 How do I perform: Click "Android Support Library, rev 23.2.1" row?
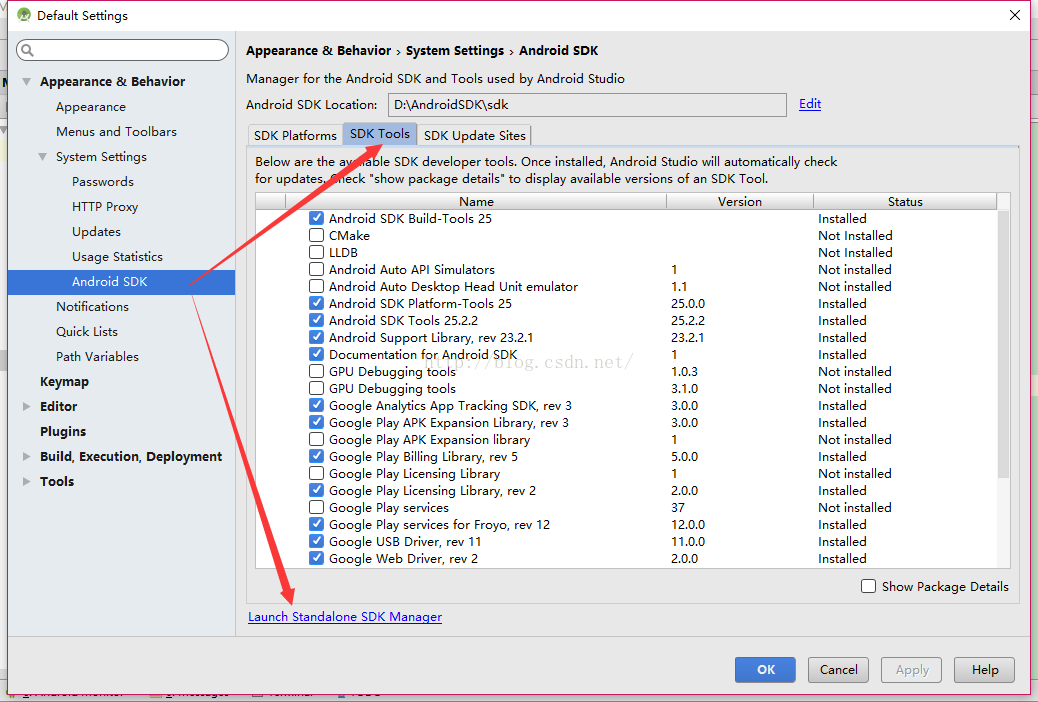pos(626,337)
